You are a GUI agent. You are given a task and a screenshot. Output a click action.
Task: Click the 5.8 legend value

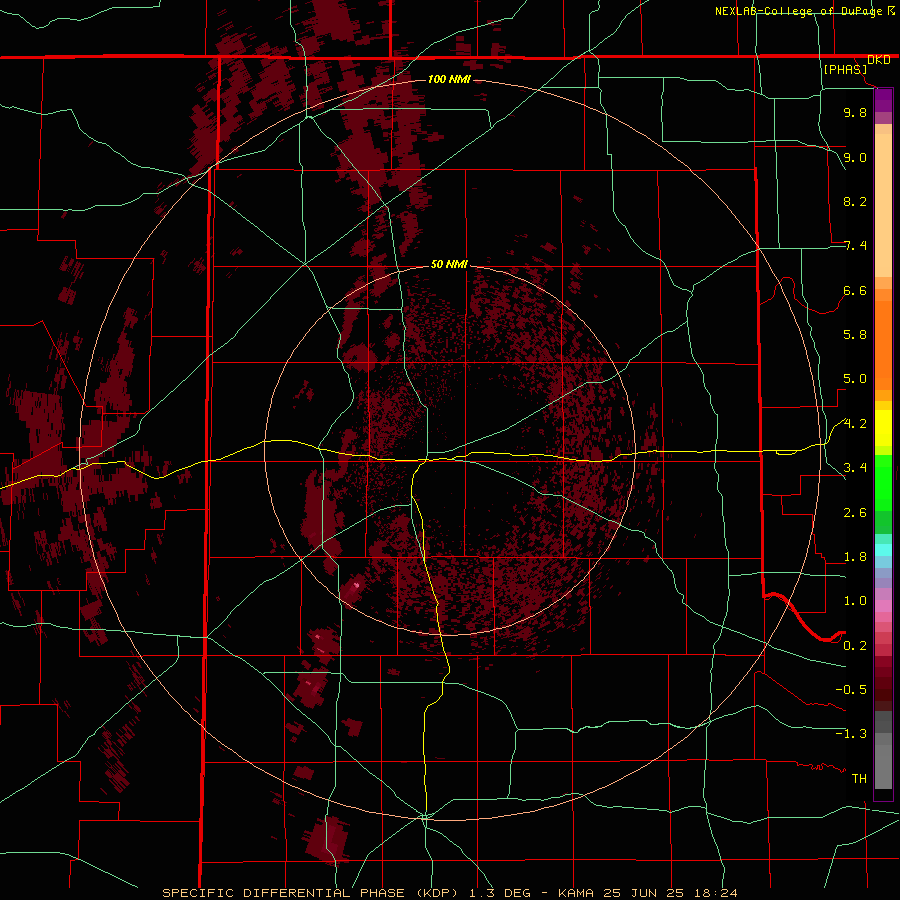(855, 335)
